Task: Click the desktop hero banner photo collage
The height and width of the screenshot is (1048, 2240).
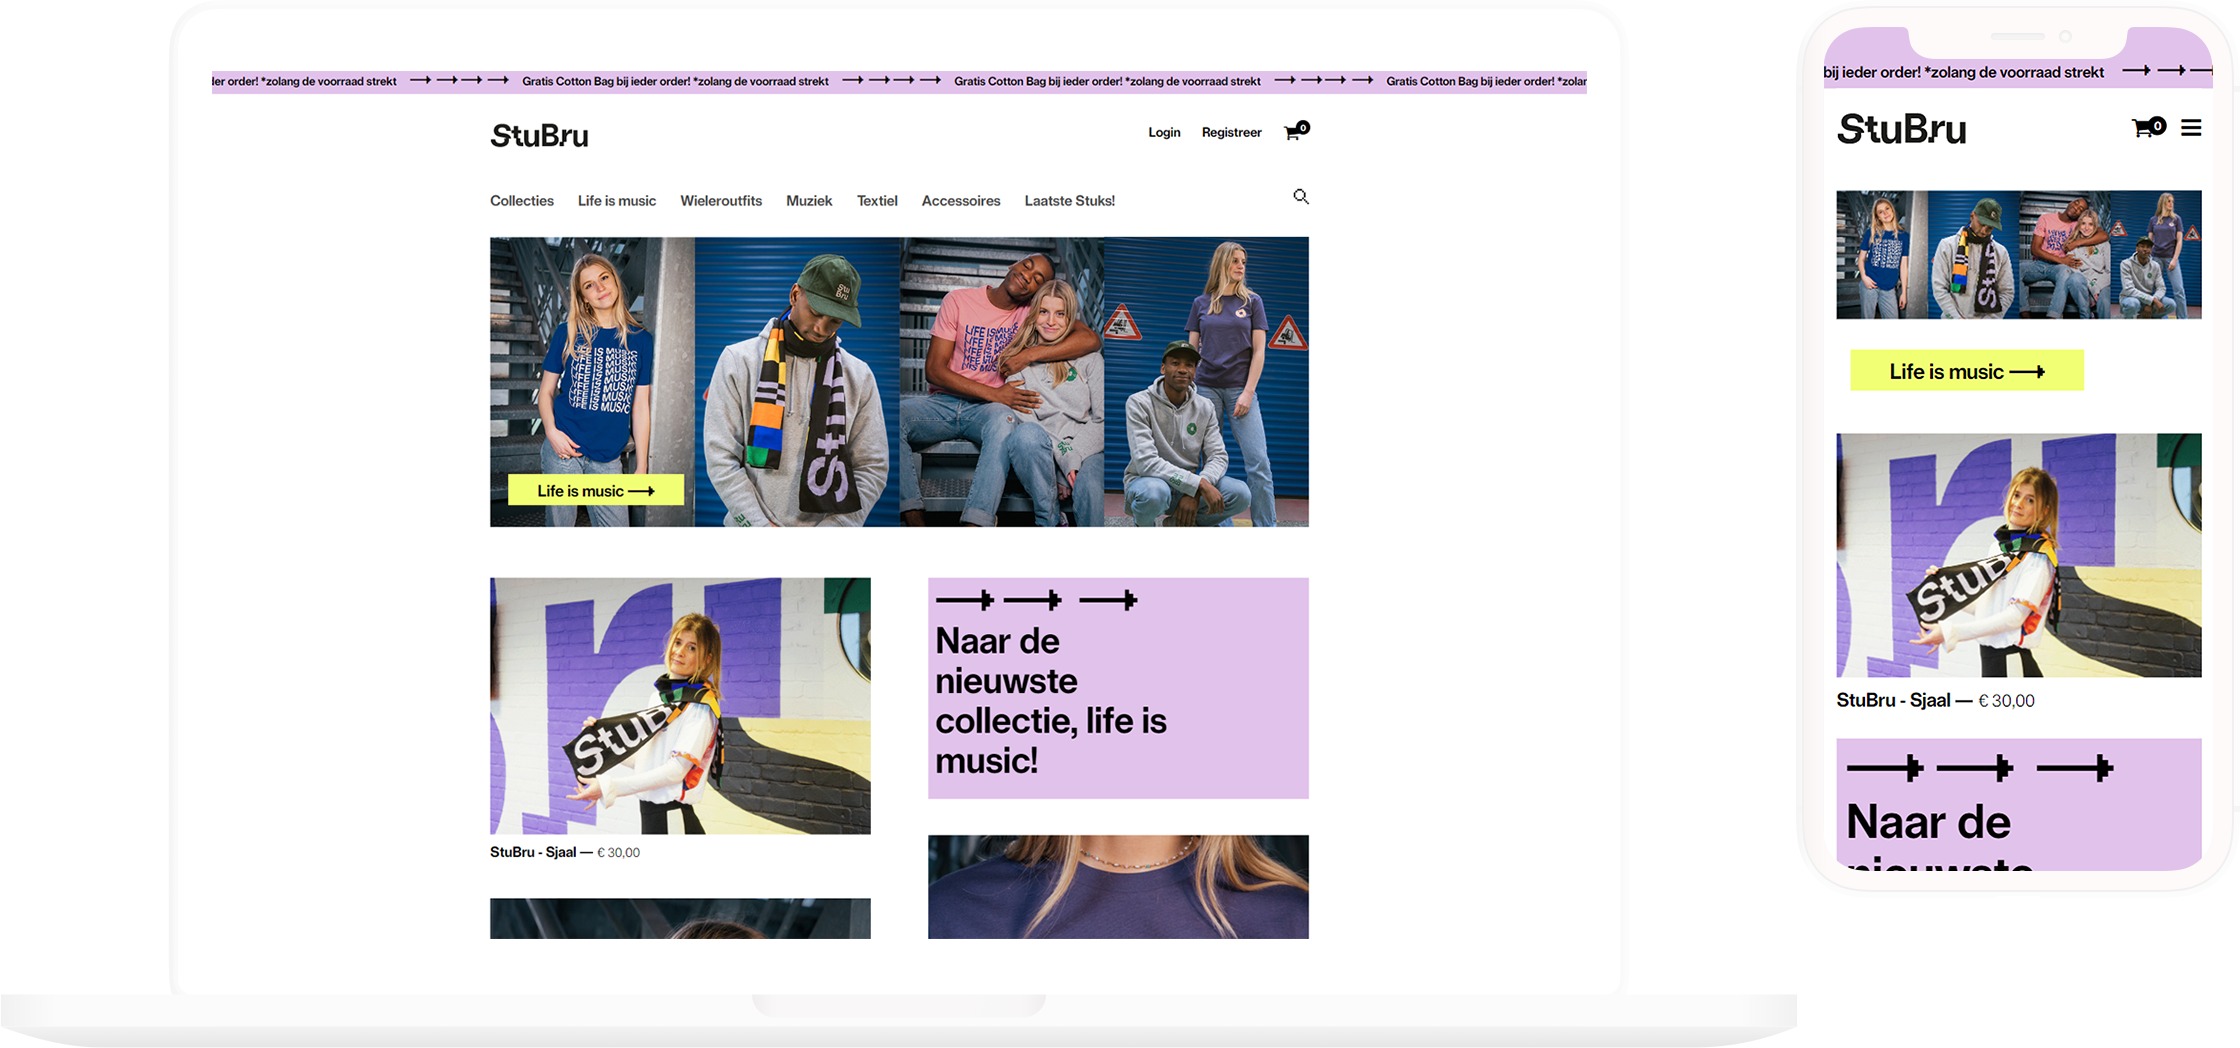Action: (x=899, y=382)
